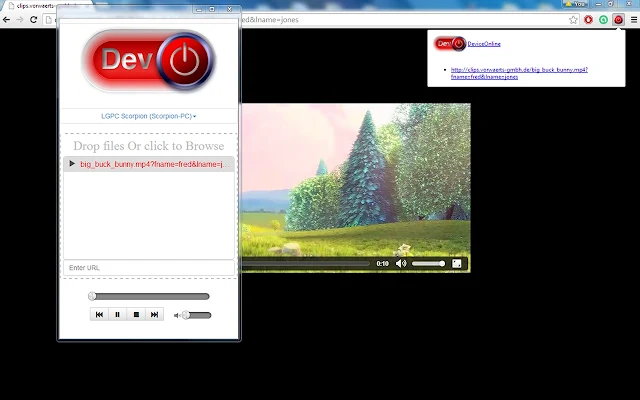640x400 pixels.
Task: Open big_buck_bunny.mp4 URL link in popup
Action: (519, 73)
